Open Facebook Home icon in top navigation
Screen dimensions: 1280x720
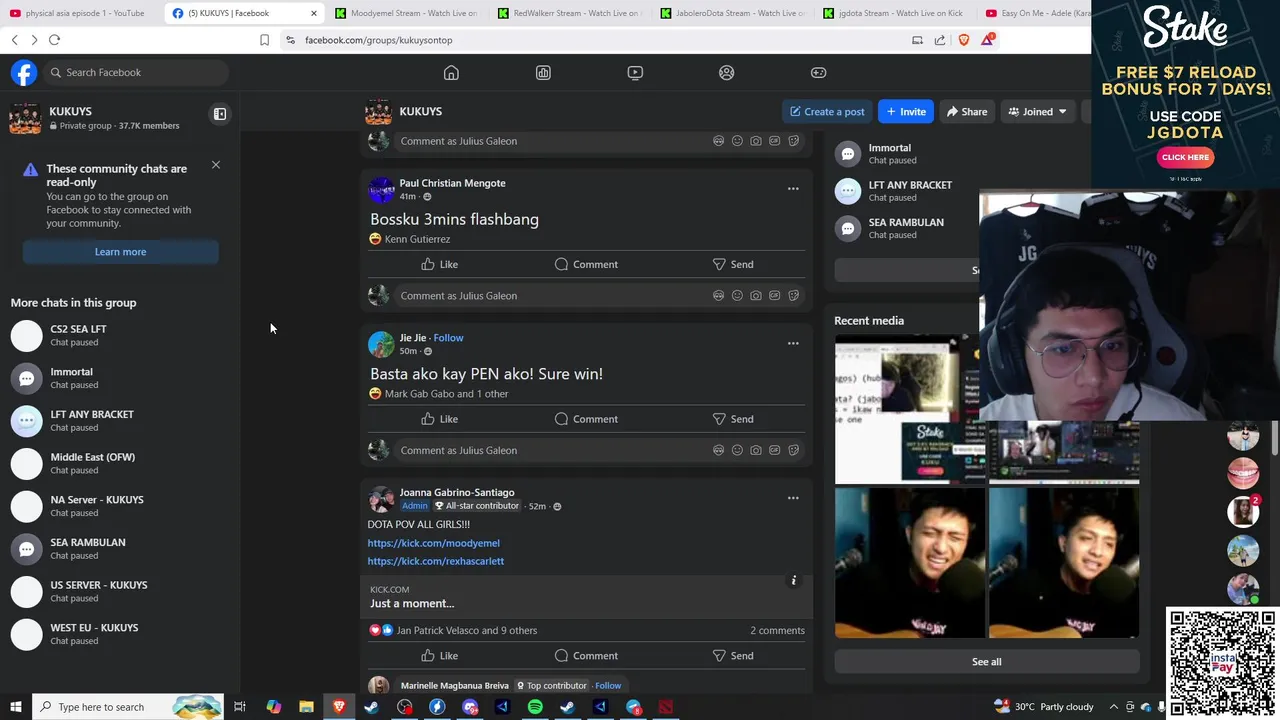(451, 72)
